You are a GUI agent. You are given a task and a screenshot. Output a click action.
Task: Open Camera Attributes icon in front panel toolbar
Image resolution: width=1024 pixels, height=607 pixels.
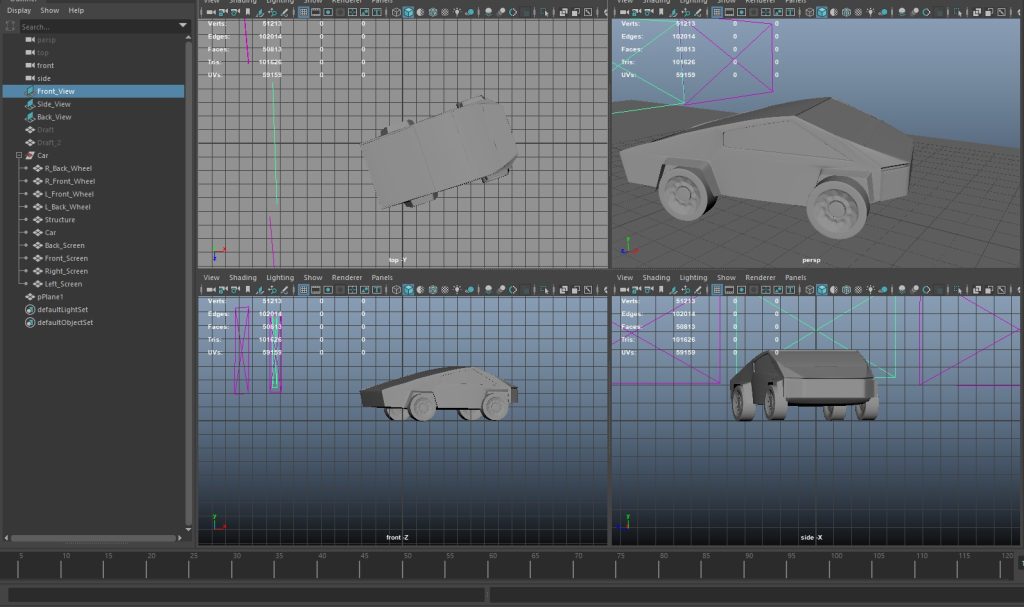tap(235, 289)
